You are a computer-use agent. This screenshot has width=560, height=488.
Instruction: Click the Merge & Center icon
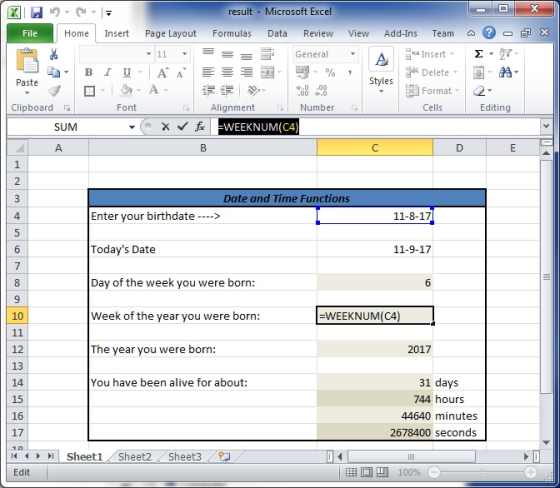click(268, 73)
